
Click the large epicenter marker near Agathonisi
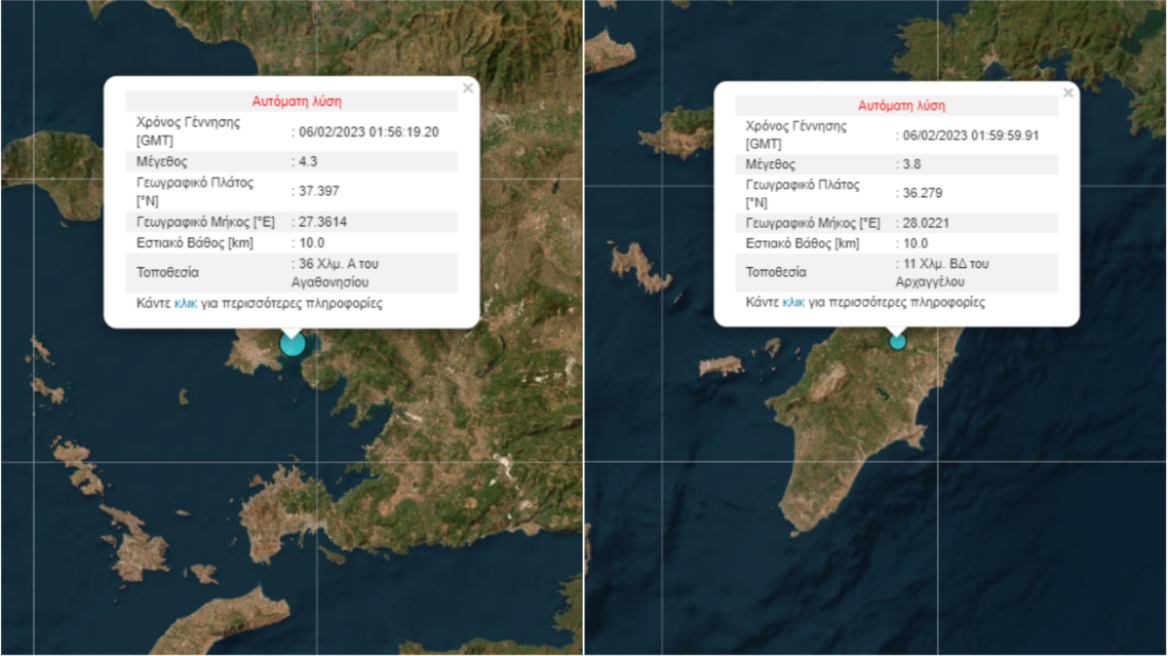pyautogui.click(x=293, y=343)
